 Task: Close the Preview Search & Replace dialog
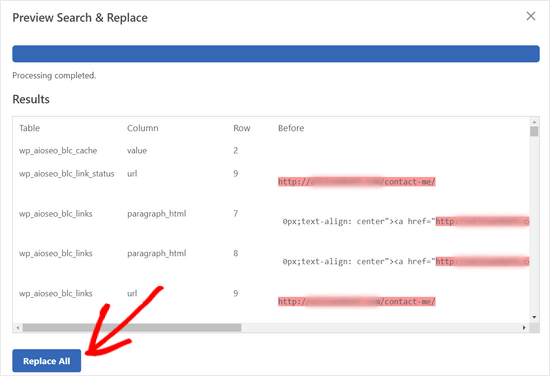[x=531, y=16]
